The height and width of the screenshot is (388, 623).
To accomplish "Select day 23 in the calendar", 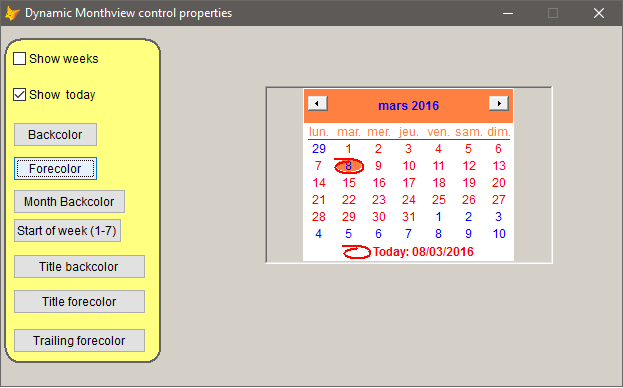I will (379, 200).
